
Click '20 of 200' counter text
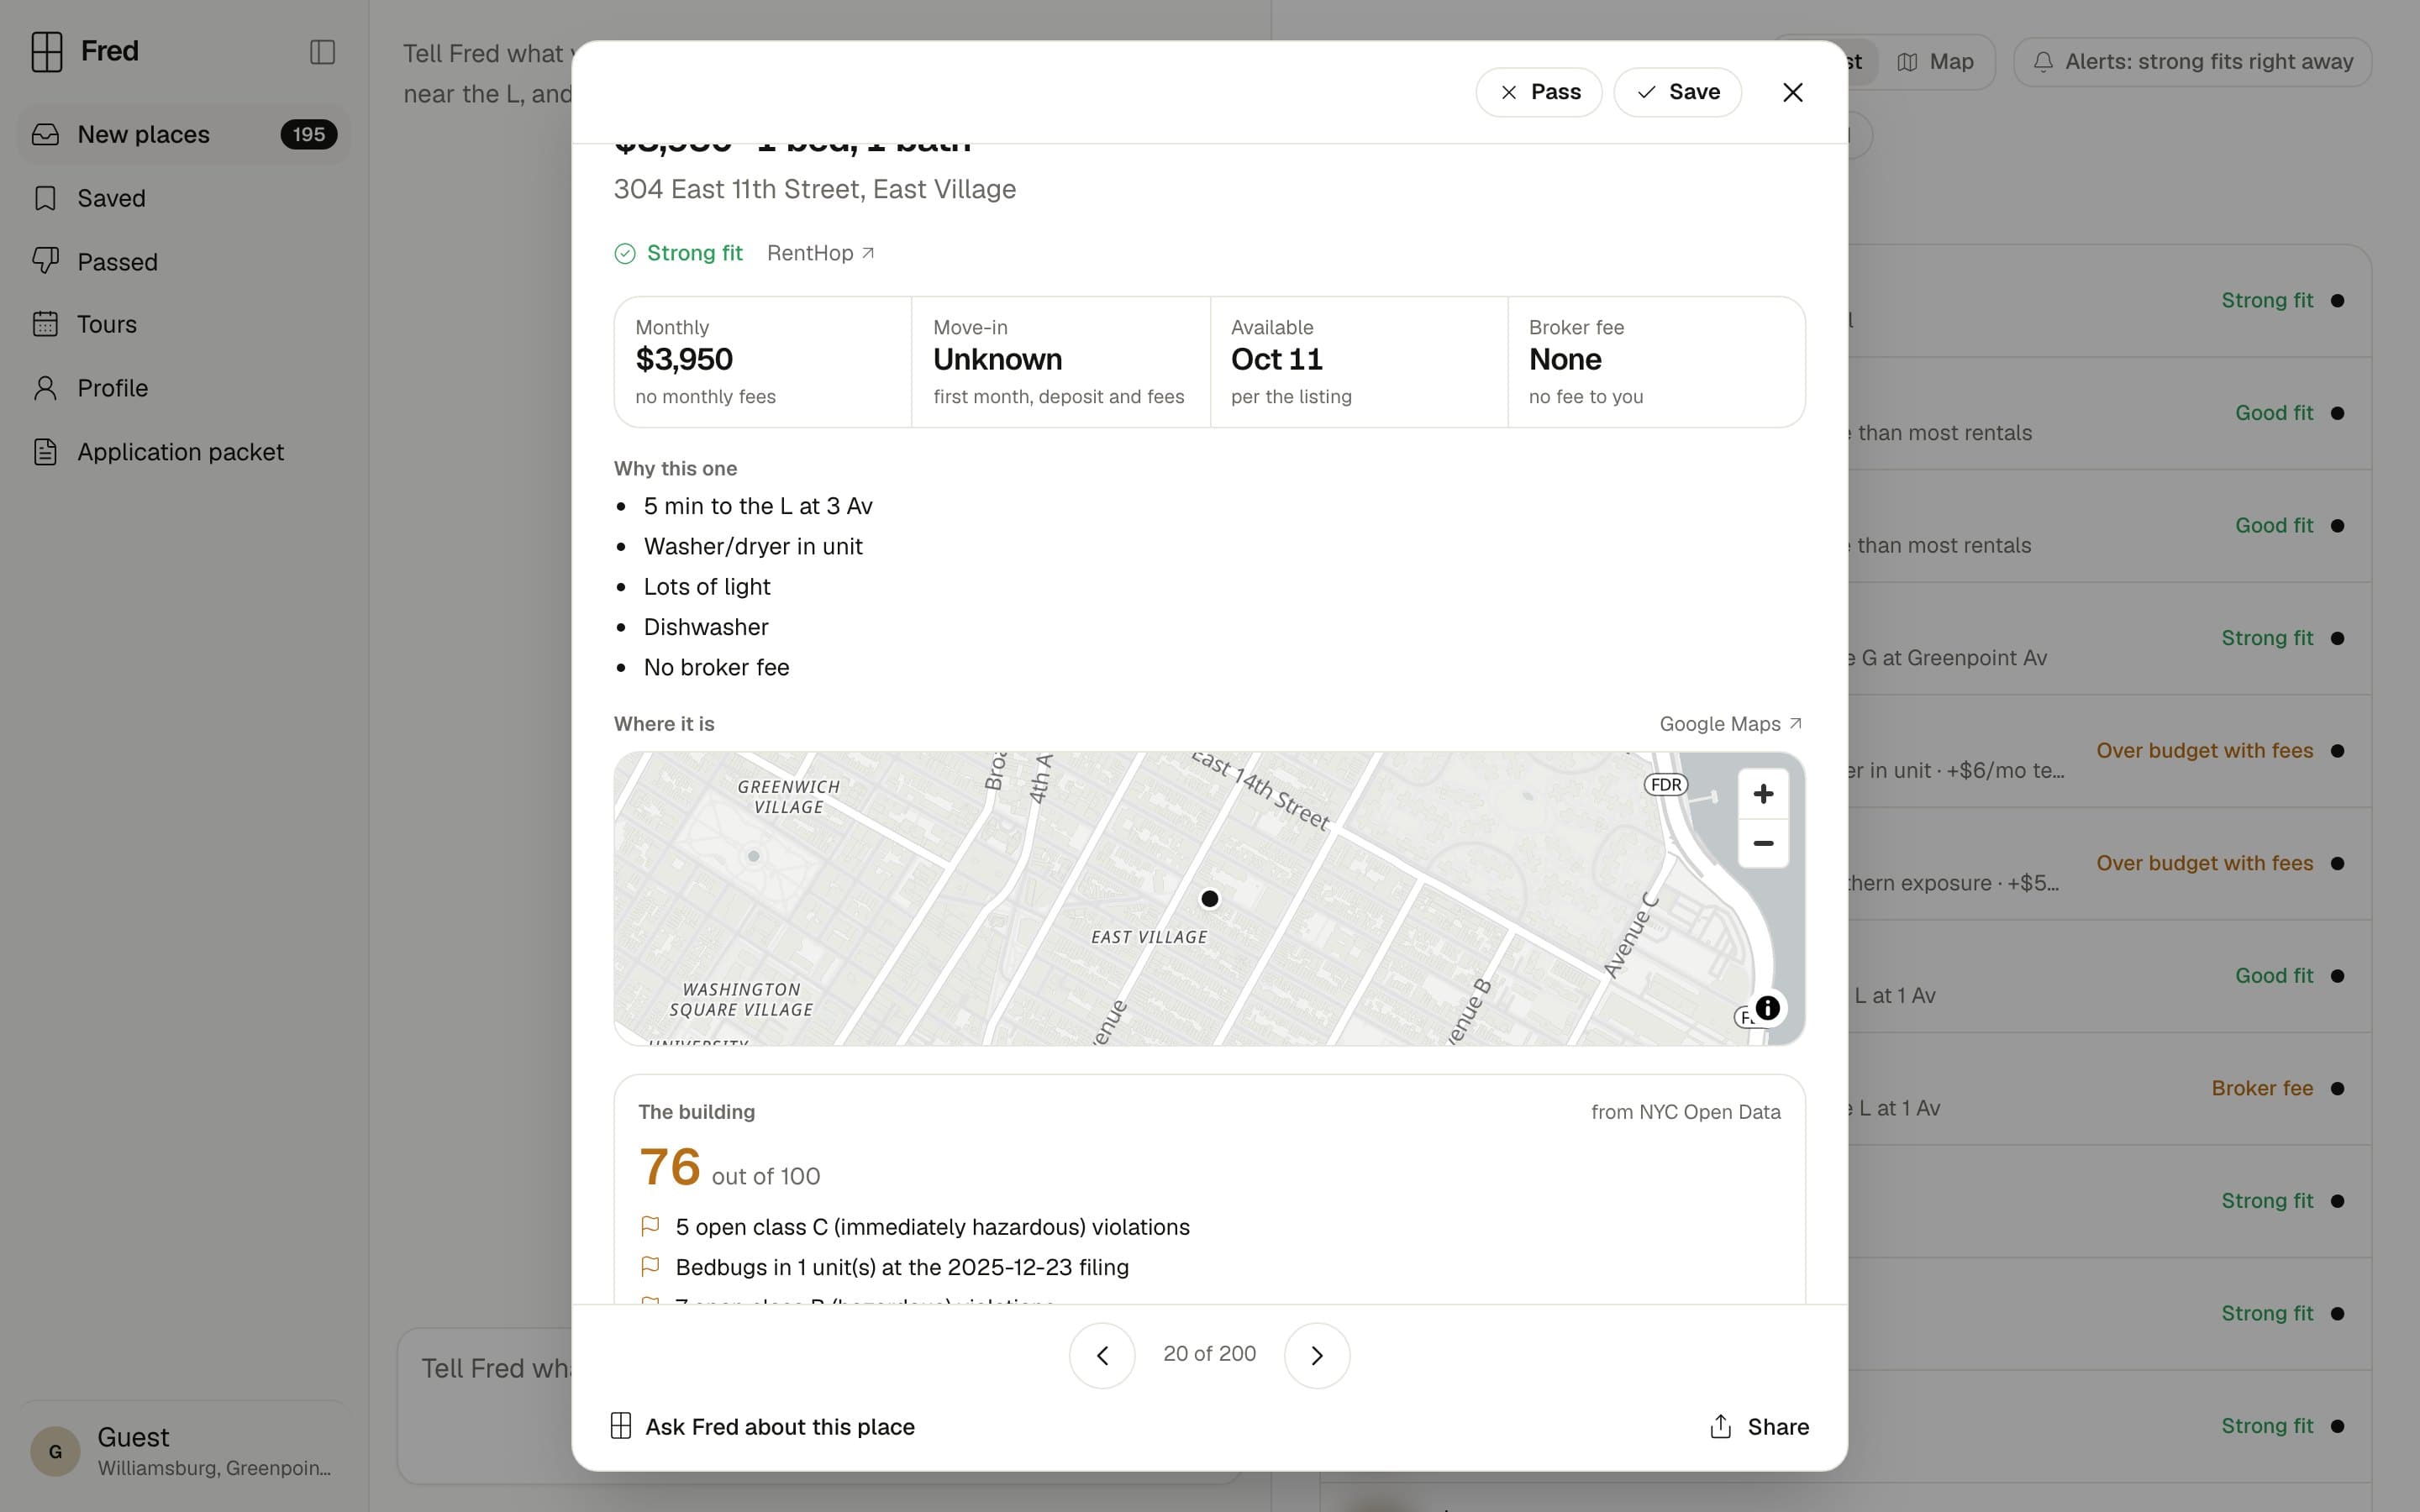1209,1354
